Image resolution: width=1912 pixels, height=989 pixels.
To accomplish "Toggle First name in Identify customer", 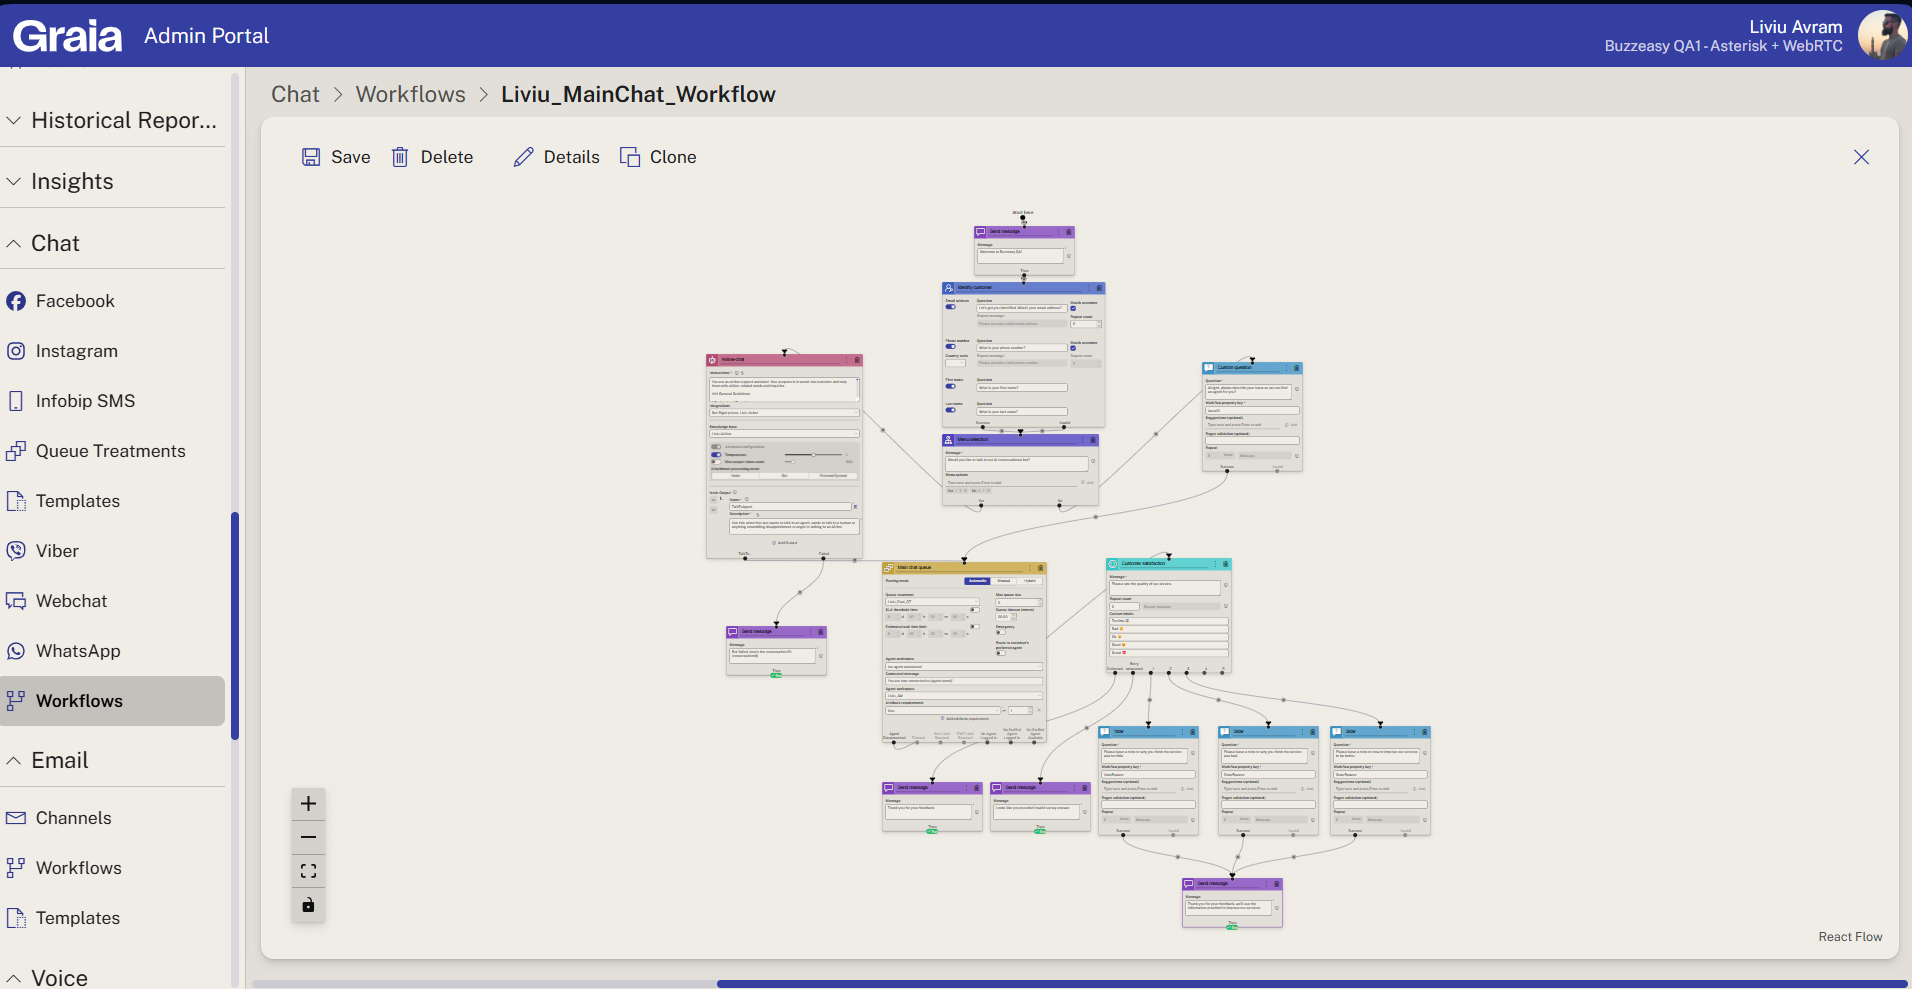I will click(951, 386).
